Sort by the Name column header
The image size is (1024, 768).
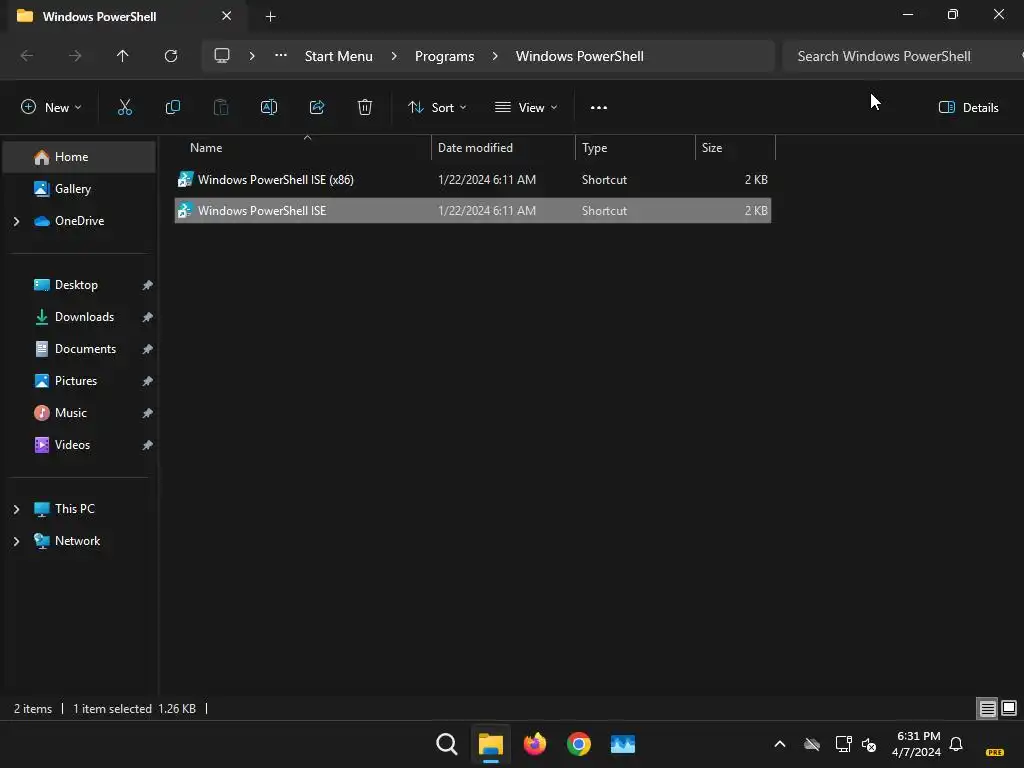point(304,148)
